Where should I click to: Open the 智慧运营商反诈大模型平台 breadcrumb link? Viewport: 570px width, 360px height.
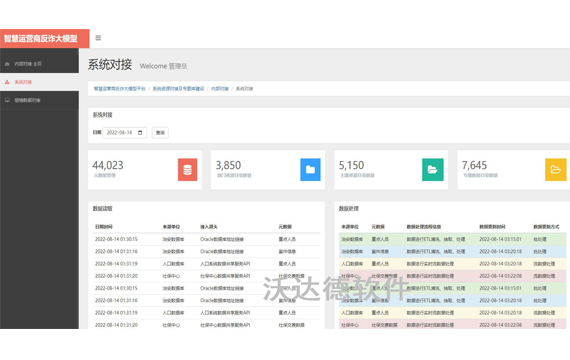(x=120, y=89)
